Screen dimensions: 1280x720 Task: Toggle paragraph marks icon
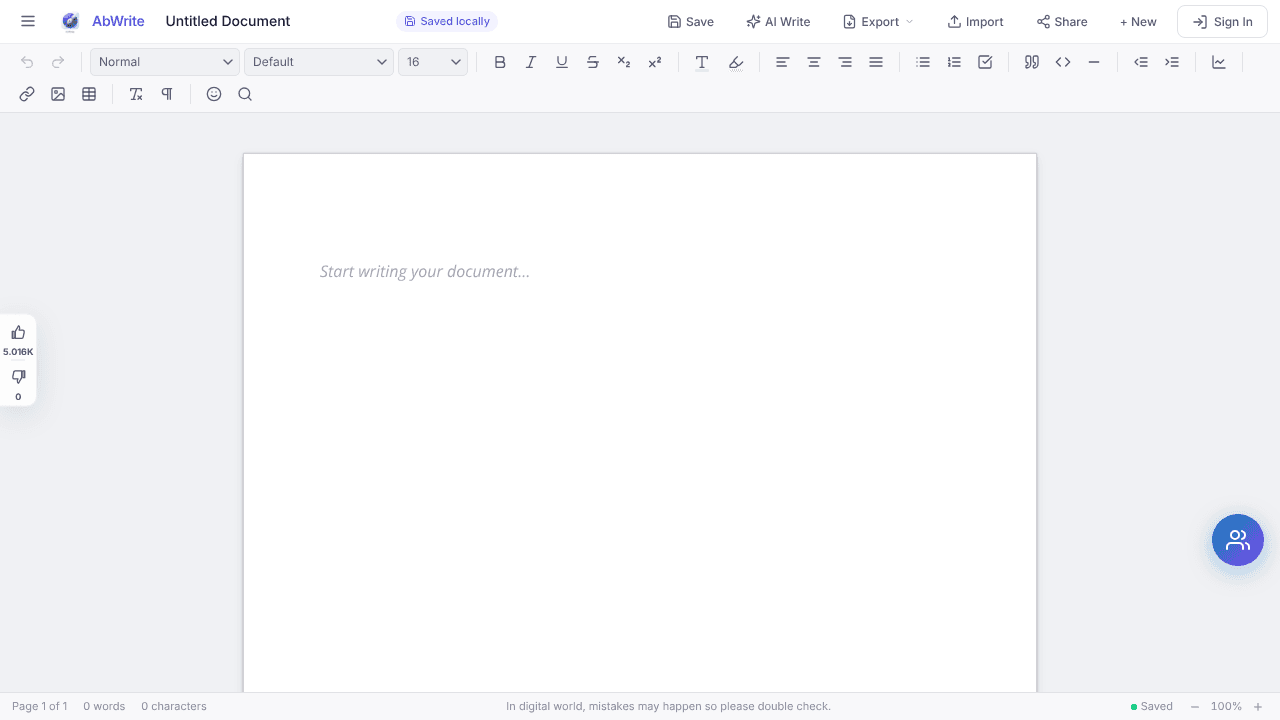167,94
